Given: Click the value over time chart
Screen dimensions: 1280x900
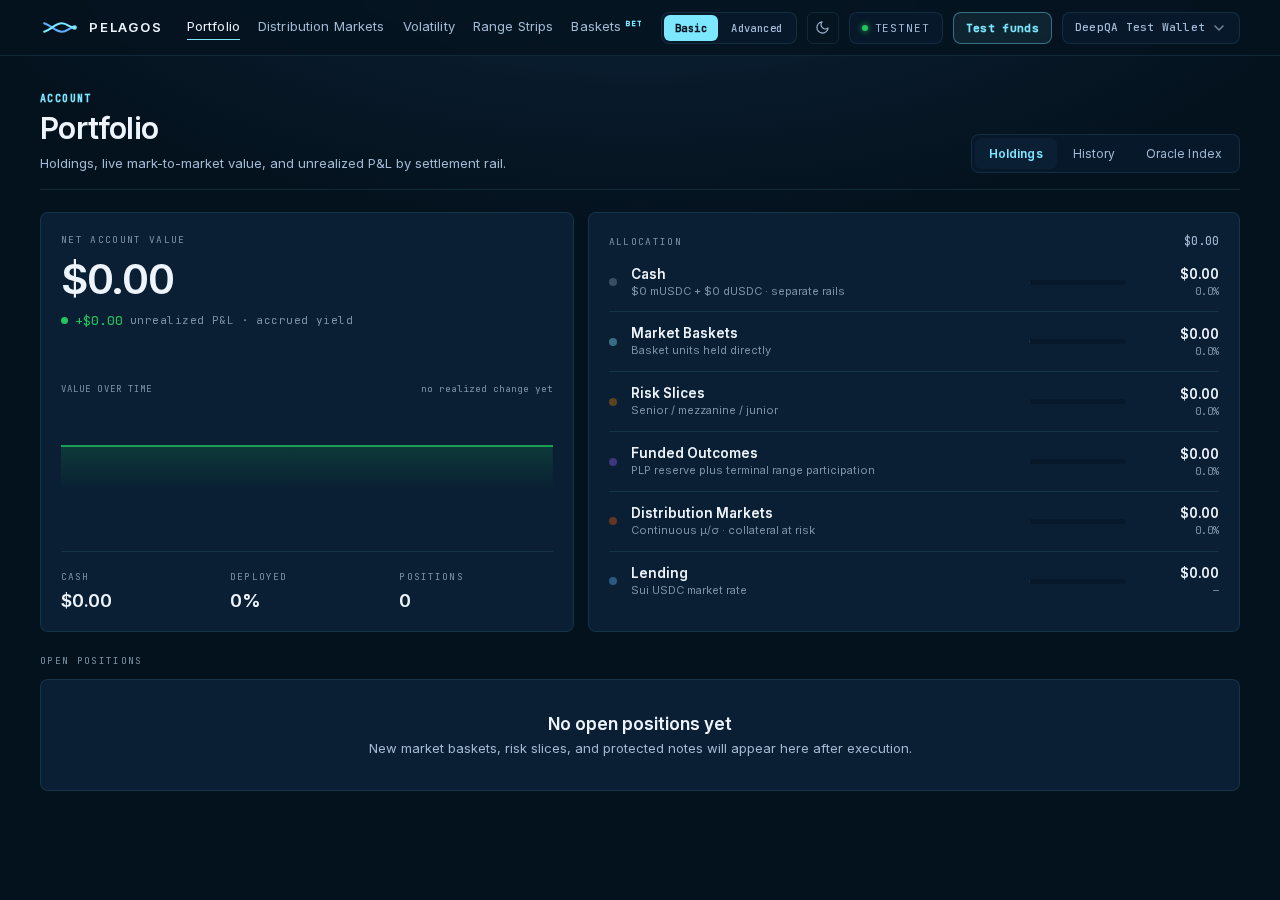Looking at the screenshot, I should (x=307, y=468).
